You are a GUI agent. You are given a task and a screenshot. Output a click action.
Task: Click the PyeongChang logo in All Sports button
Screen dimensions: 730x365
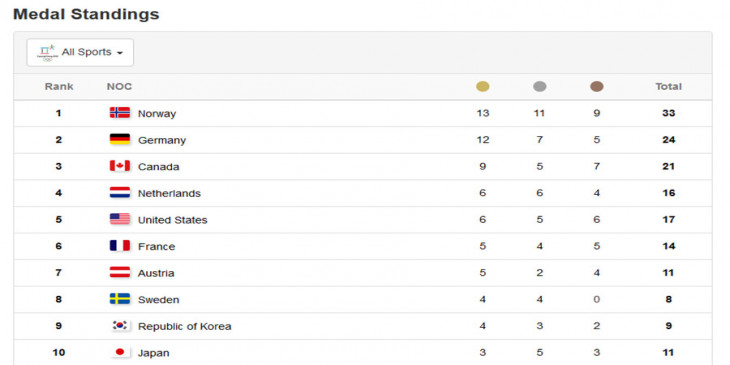47,53
